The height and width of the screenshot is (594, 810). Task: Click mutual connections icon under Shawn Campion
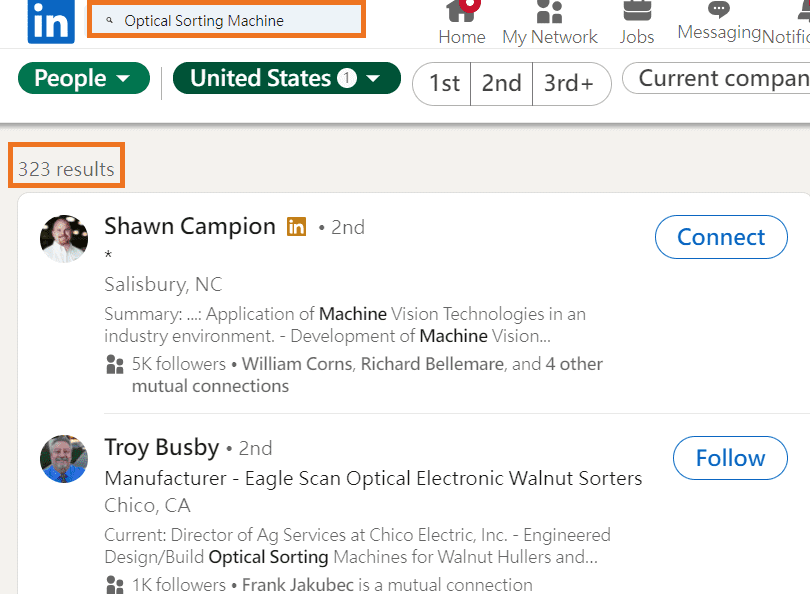pyautogui.click(x=115, y=364)
